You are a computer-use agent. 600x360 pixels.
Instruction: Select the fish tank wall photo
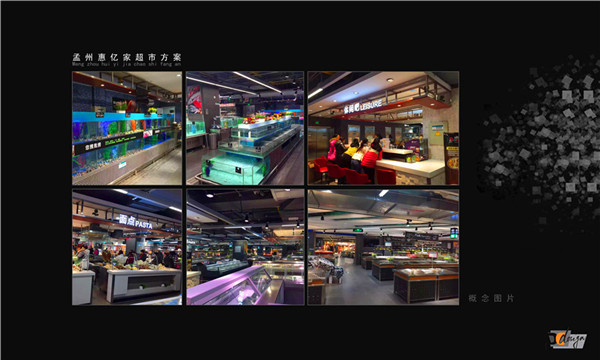tap(127, 128)
